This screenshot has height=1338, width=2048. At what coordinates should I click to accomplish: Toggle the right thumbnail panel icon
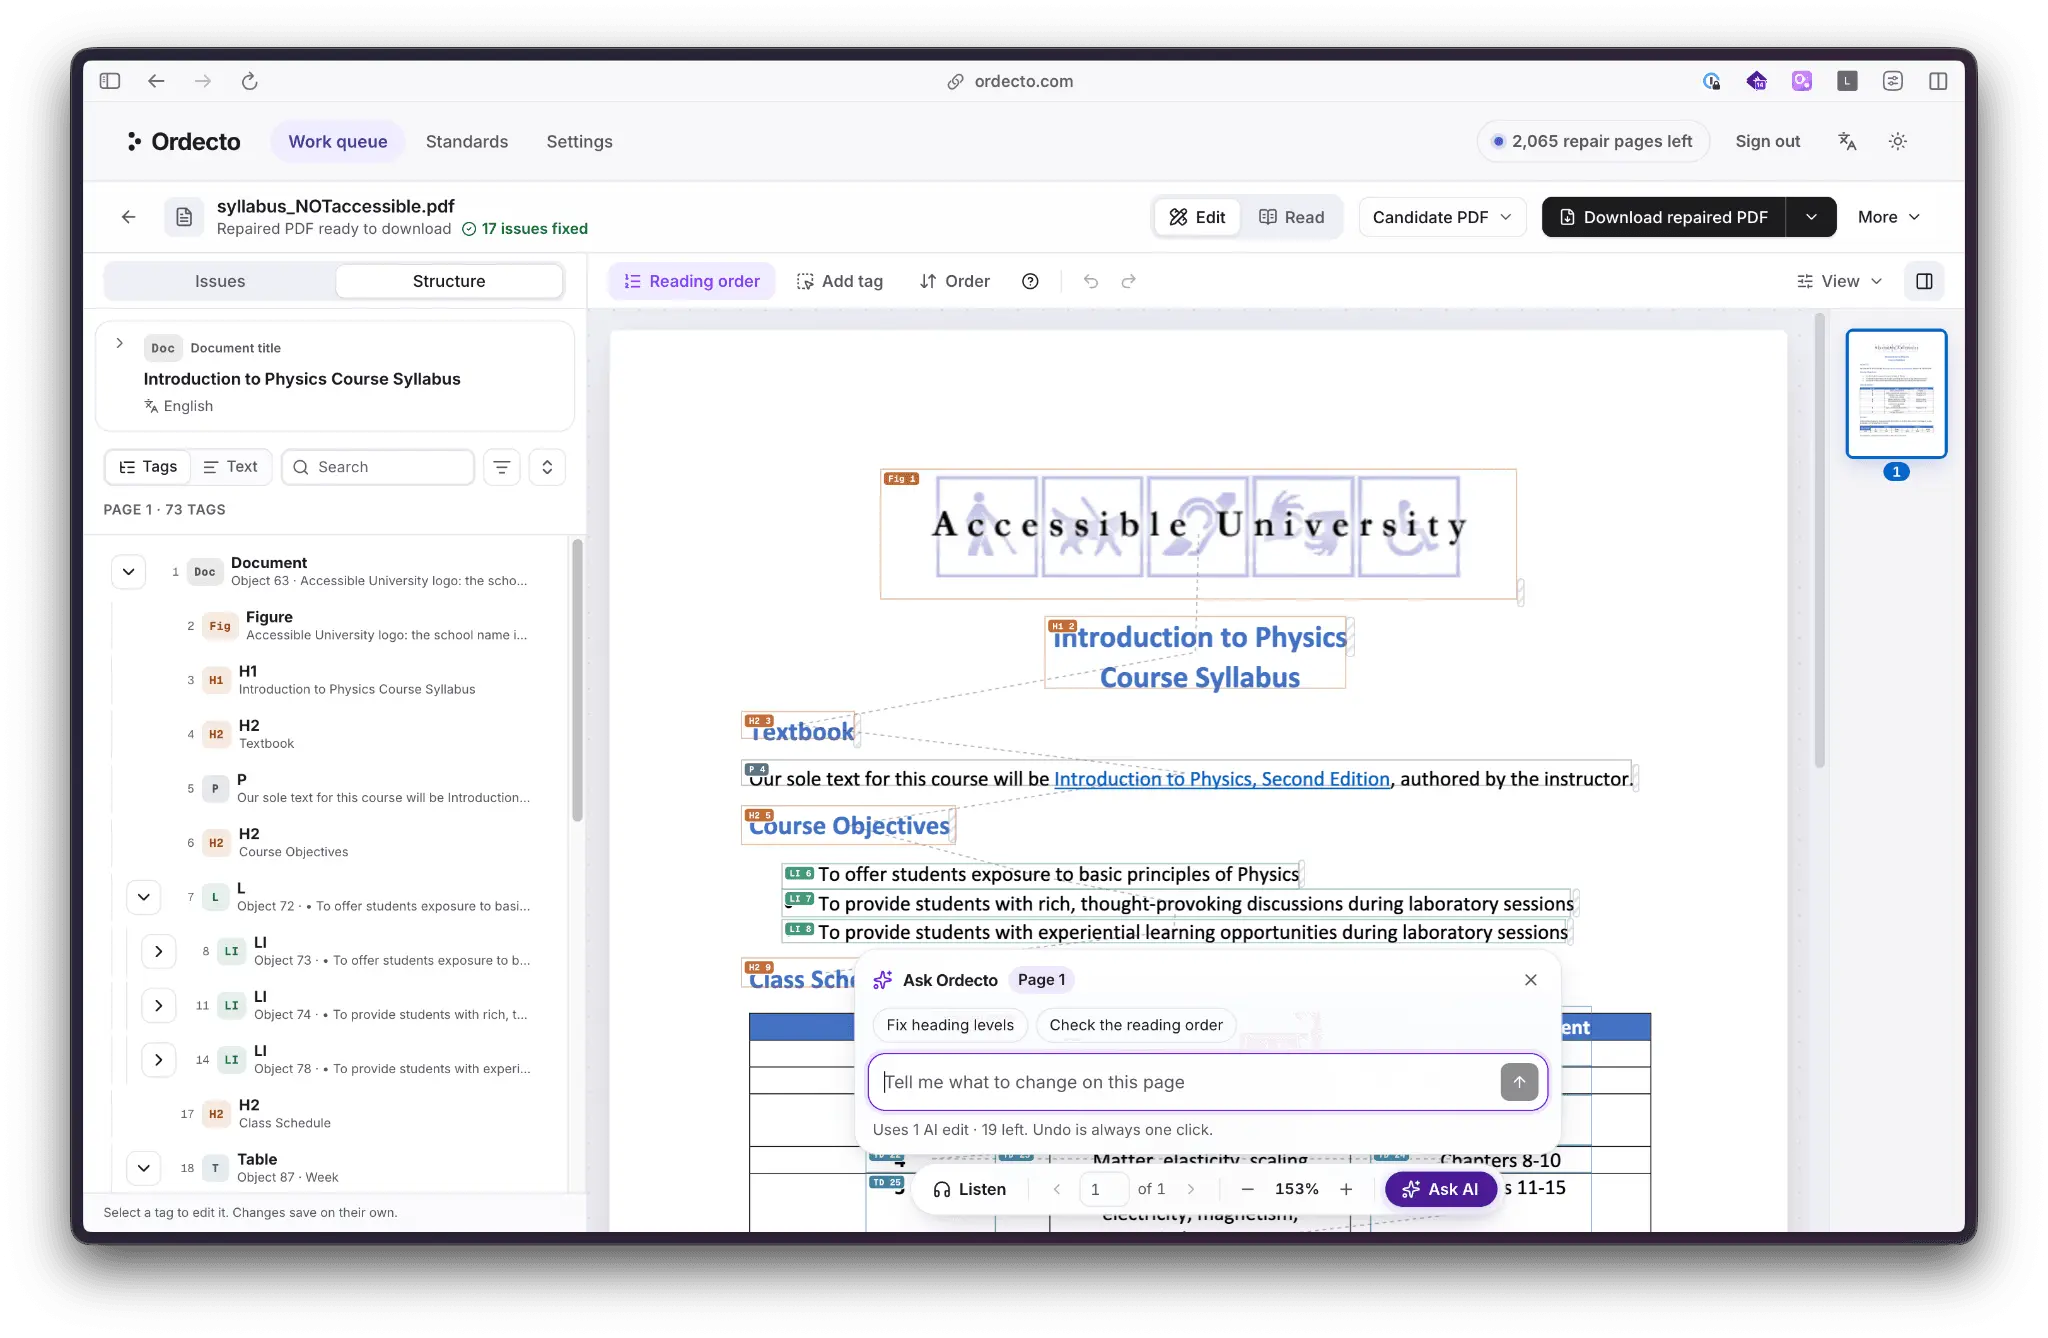[1924, 282]
